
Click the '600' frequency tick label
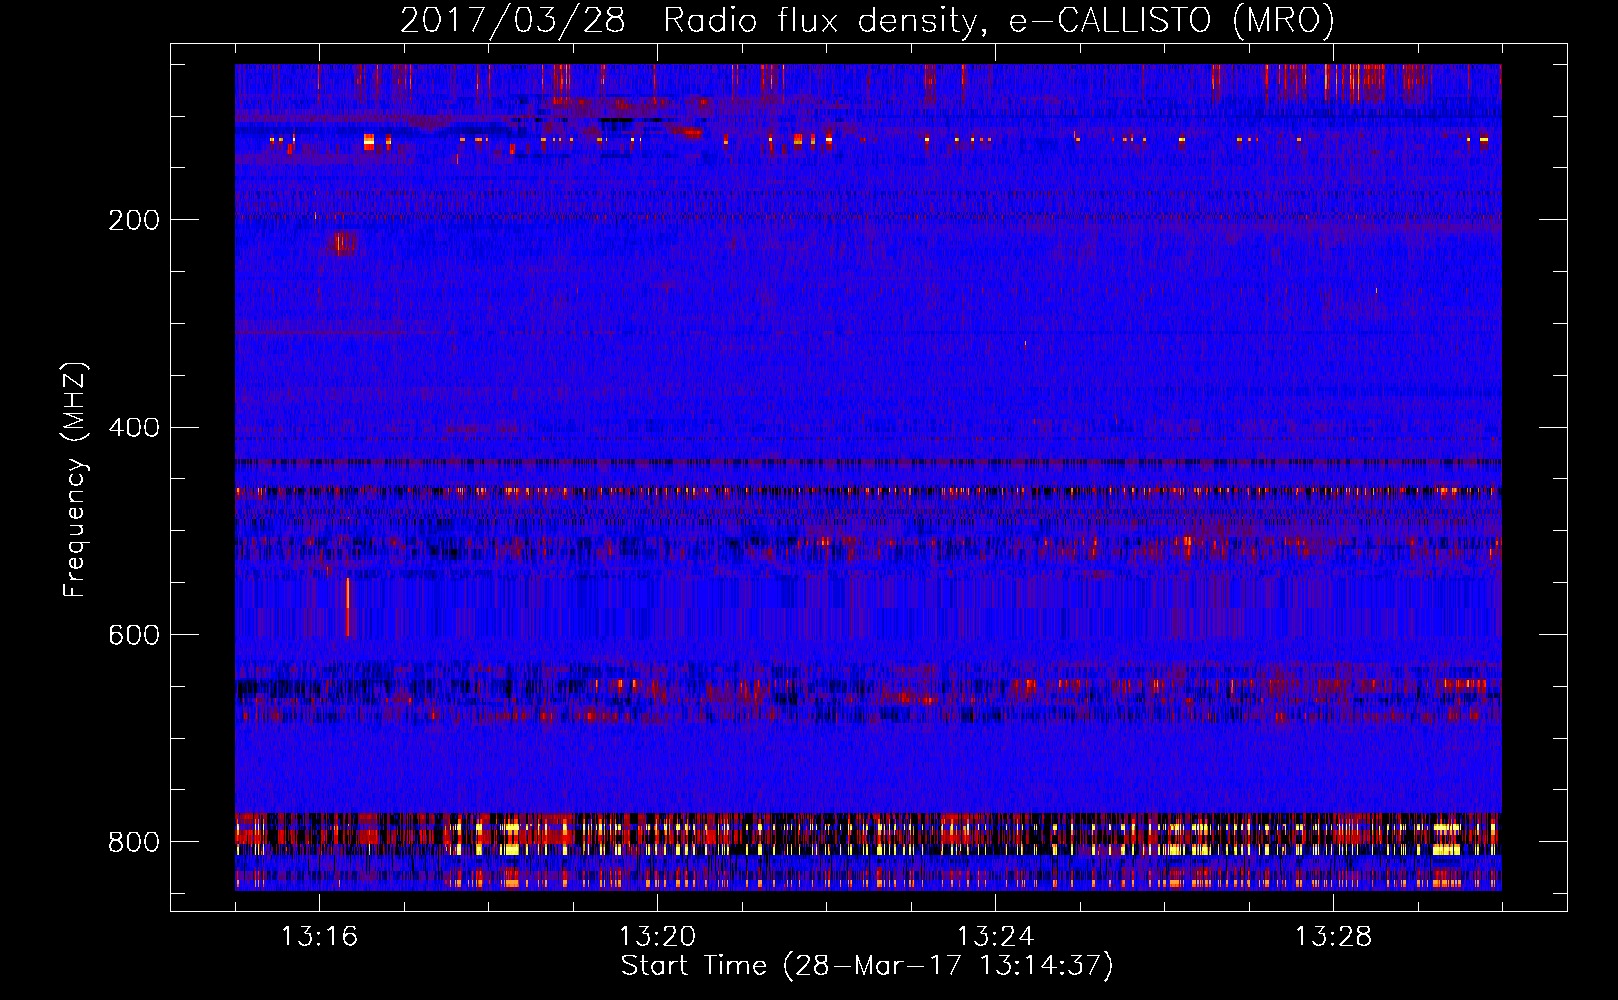pos(133,635)
